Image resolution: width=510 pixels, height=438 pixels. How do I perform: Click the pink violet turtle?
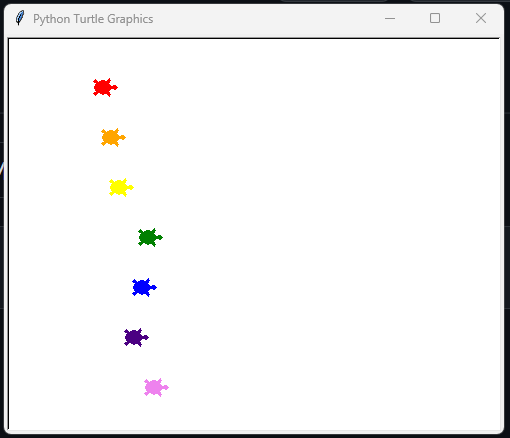pyautogui.click(x=156, y=387)
